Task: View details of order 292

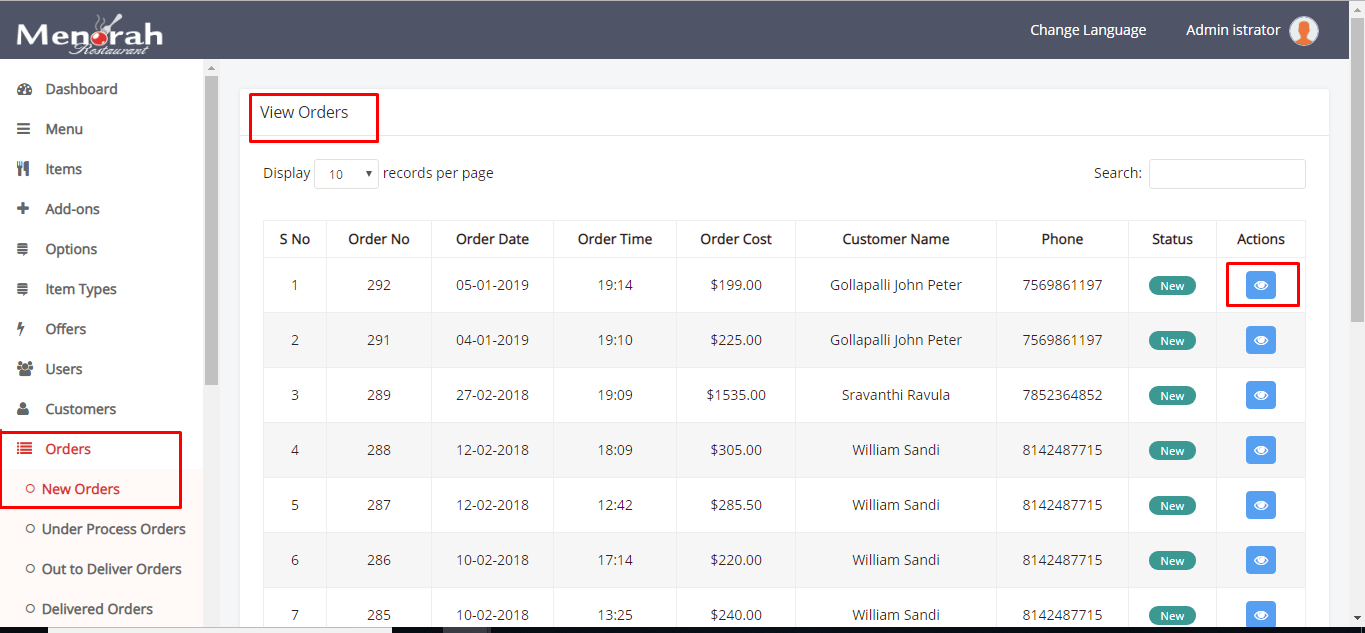Action: click(1260, 285)
